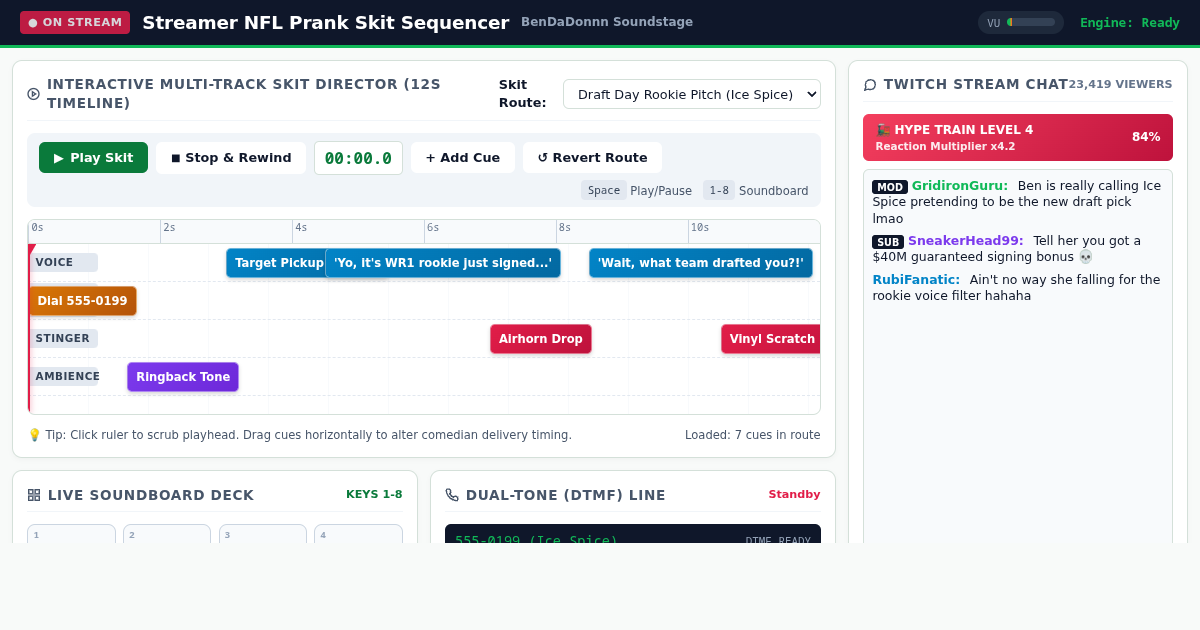This screenshot has height=630, width=1200.
Task: Click the Twitch chat bubble icon
Action: (x=870, y=85)
